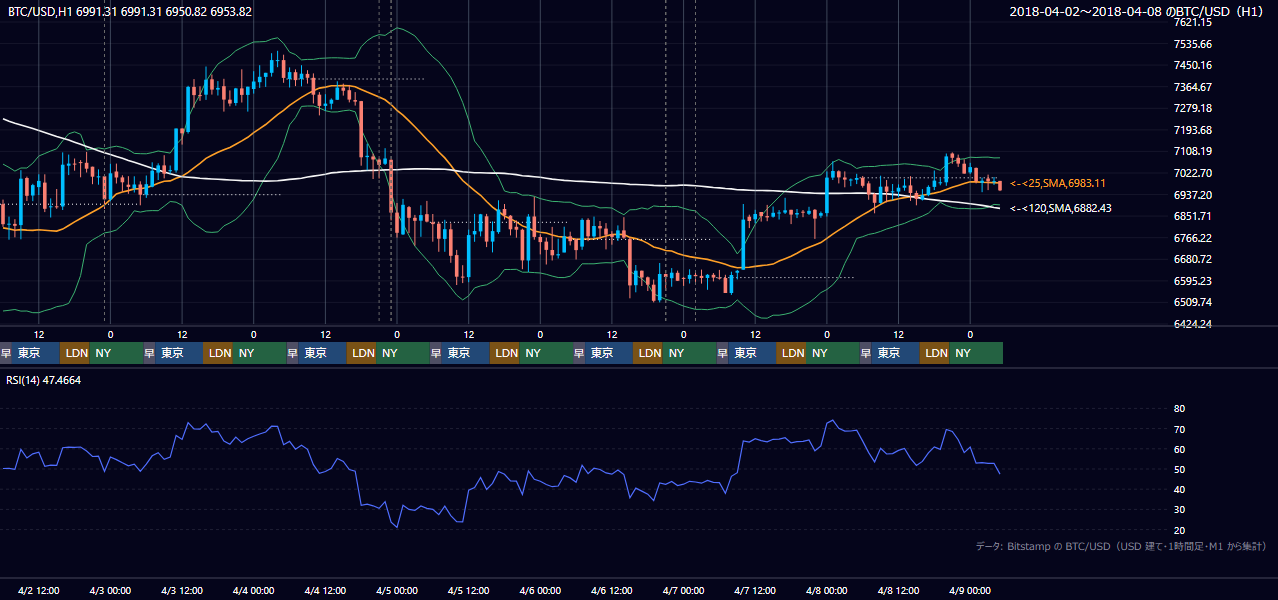This screenshot has height=600, width=1278.
Task: Select price axis label 7279.18
Action: (x=1193, y=108)
